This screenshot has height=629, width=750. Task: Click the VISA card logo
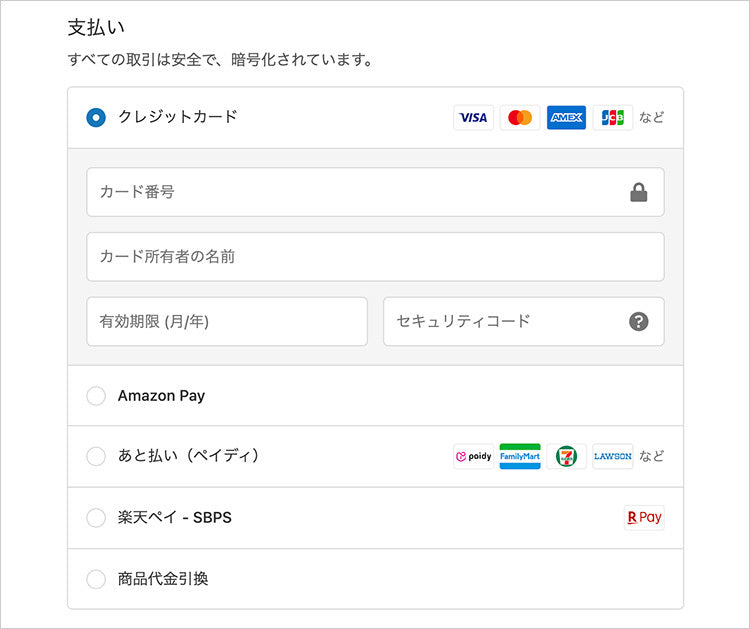coord(473,118)
